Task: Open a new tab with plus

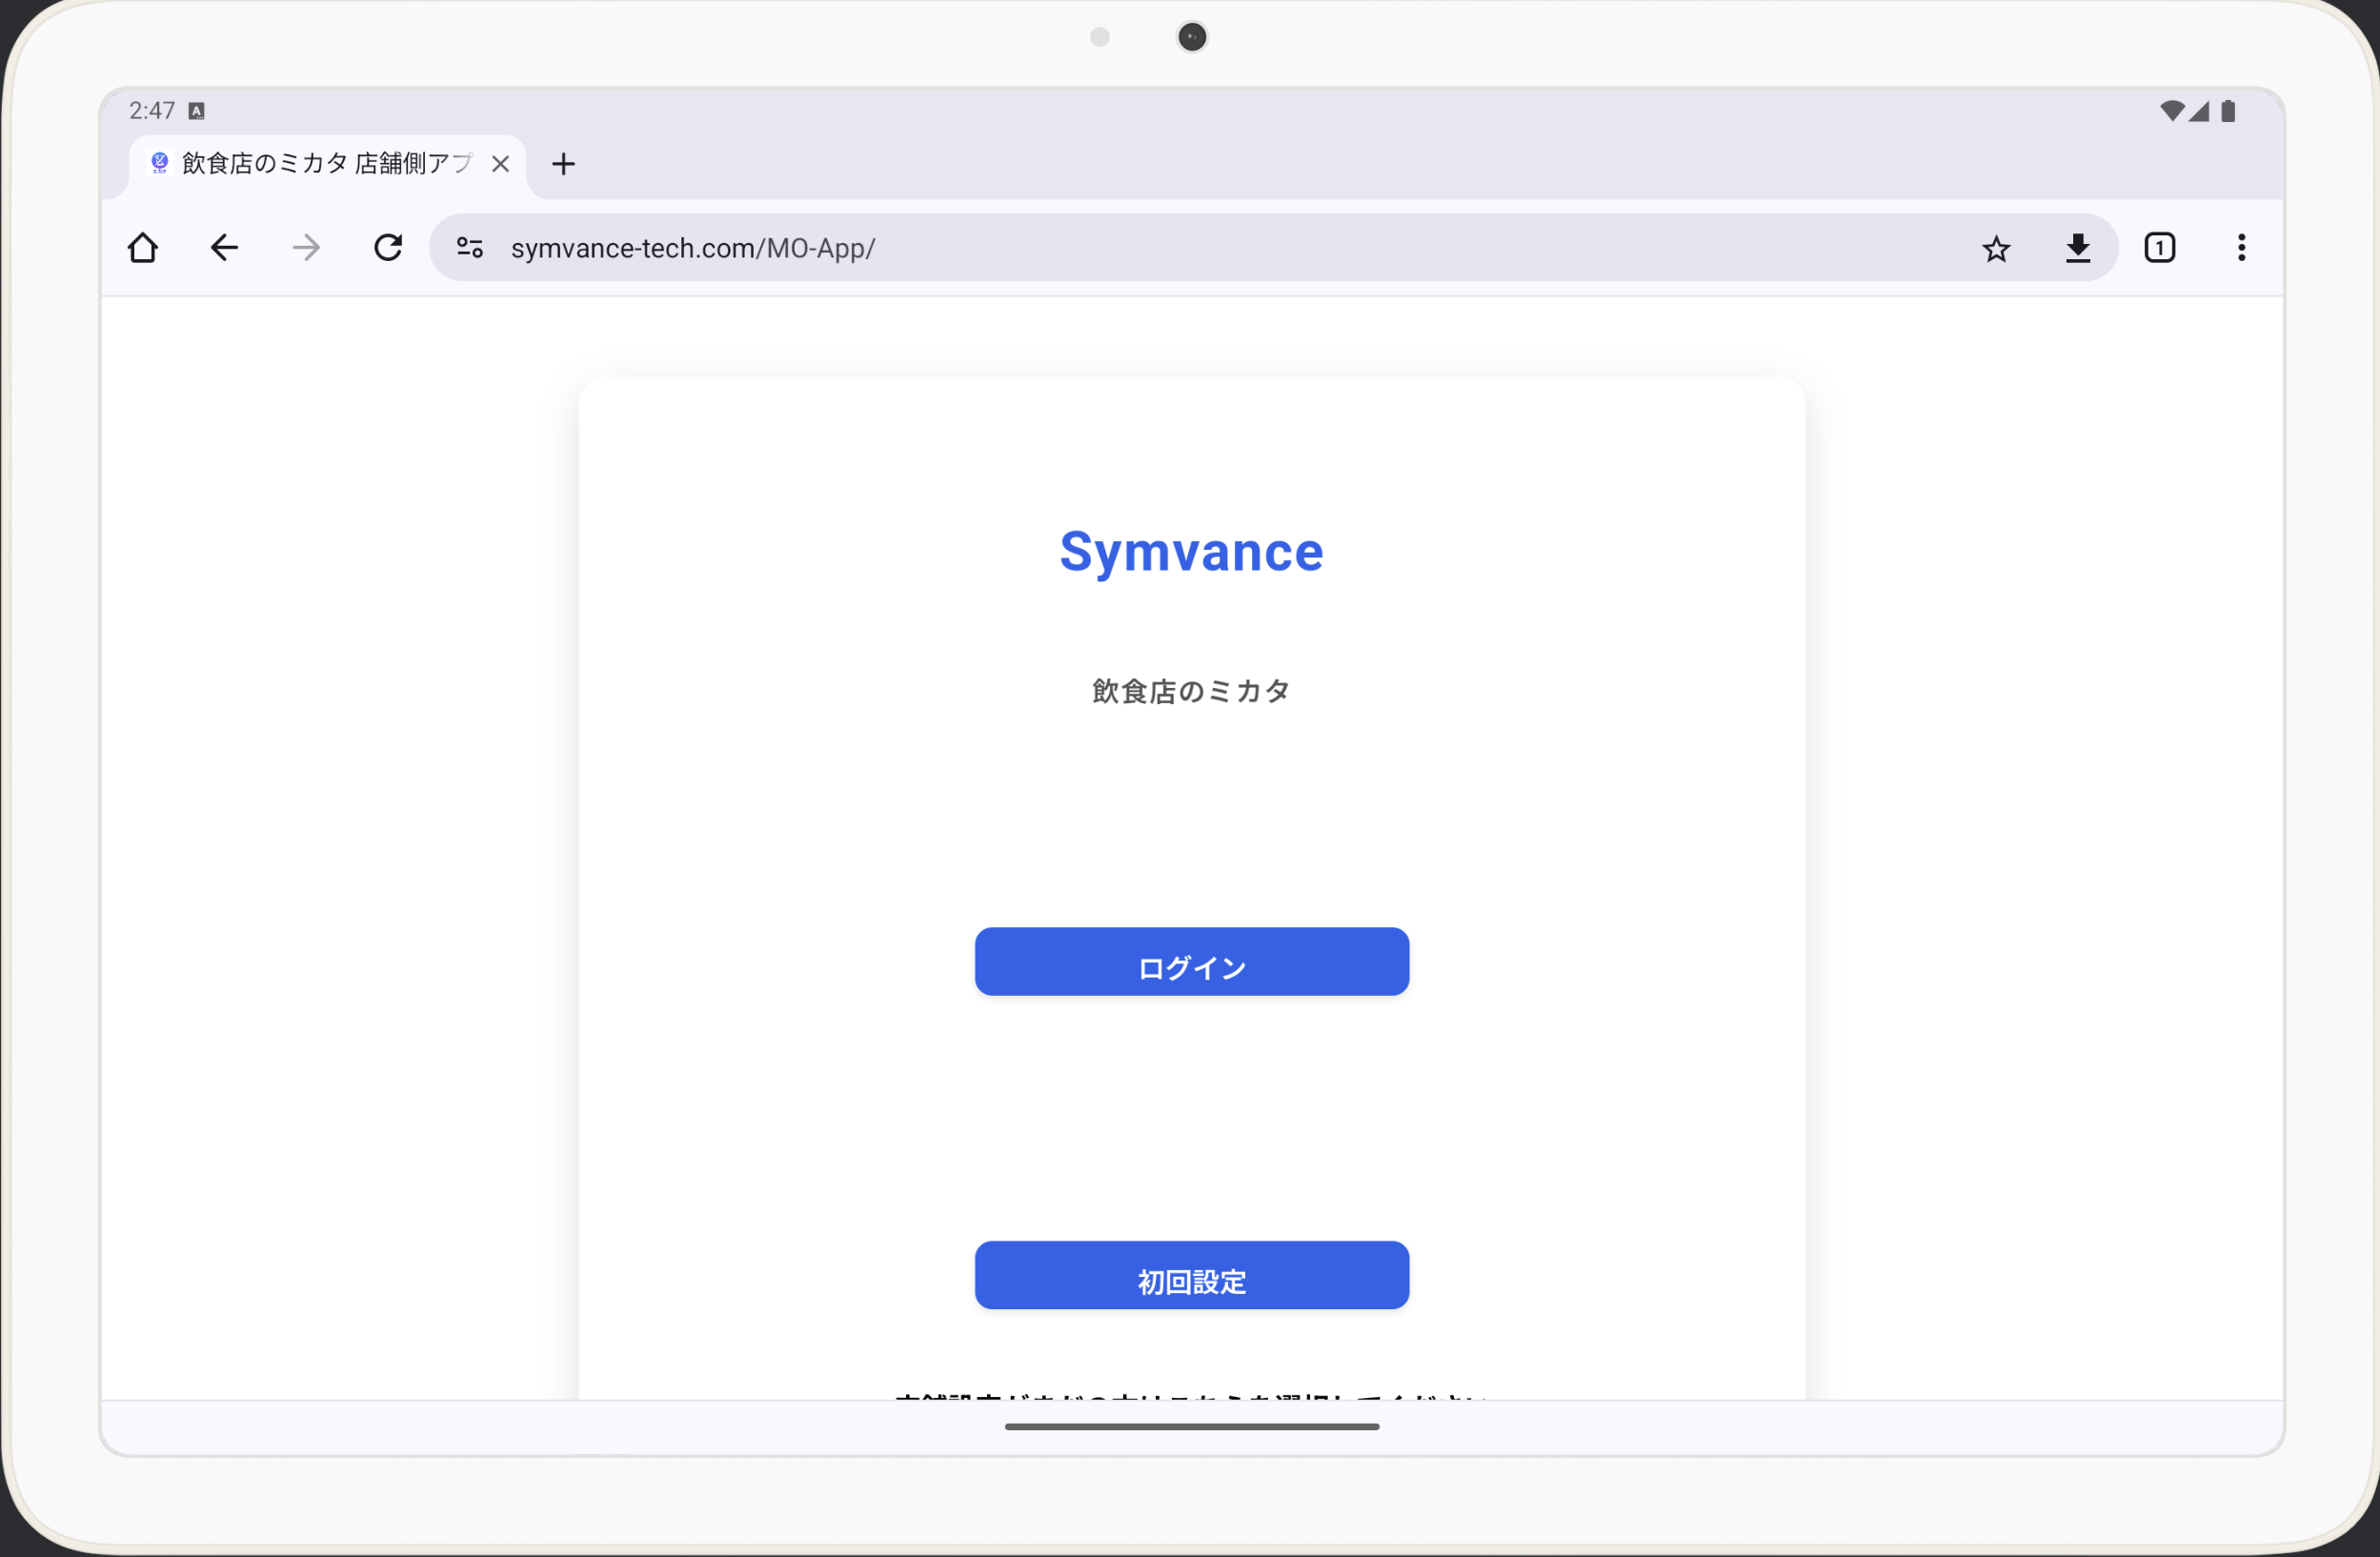Action: click(x=564, y=164)
